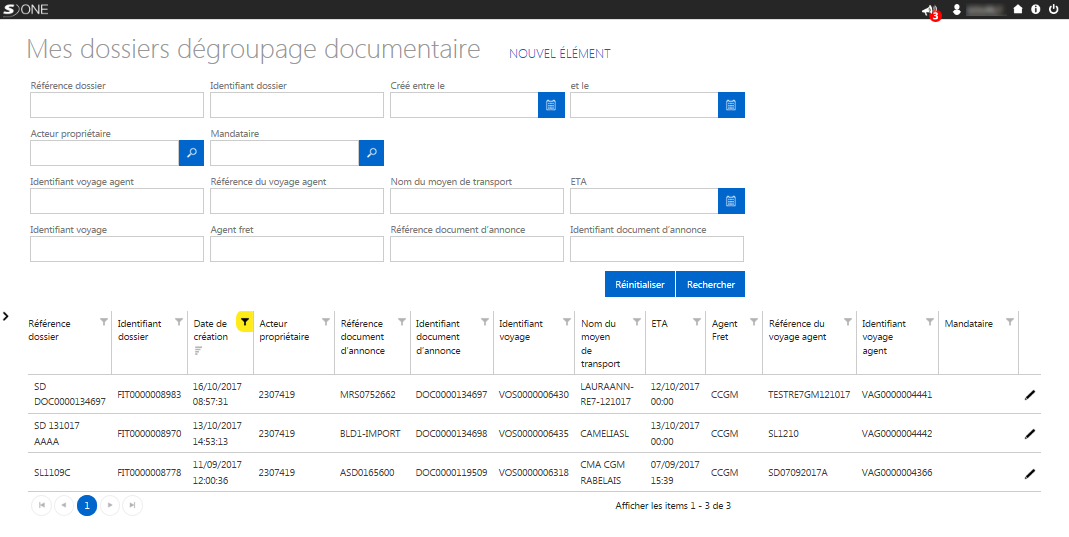1069x537 pixels.
Task: Filter Nom du moyen de transport column
Action: 637,322
